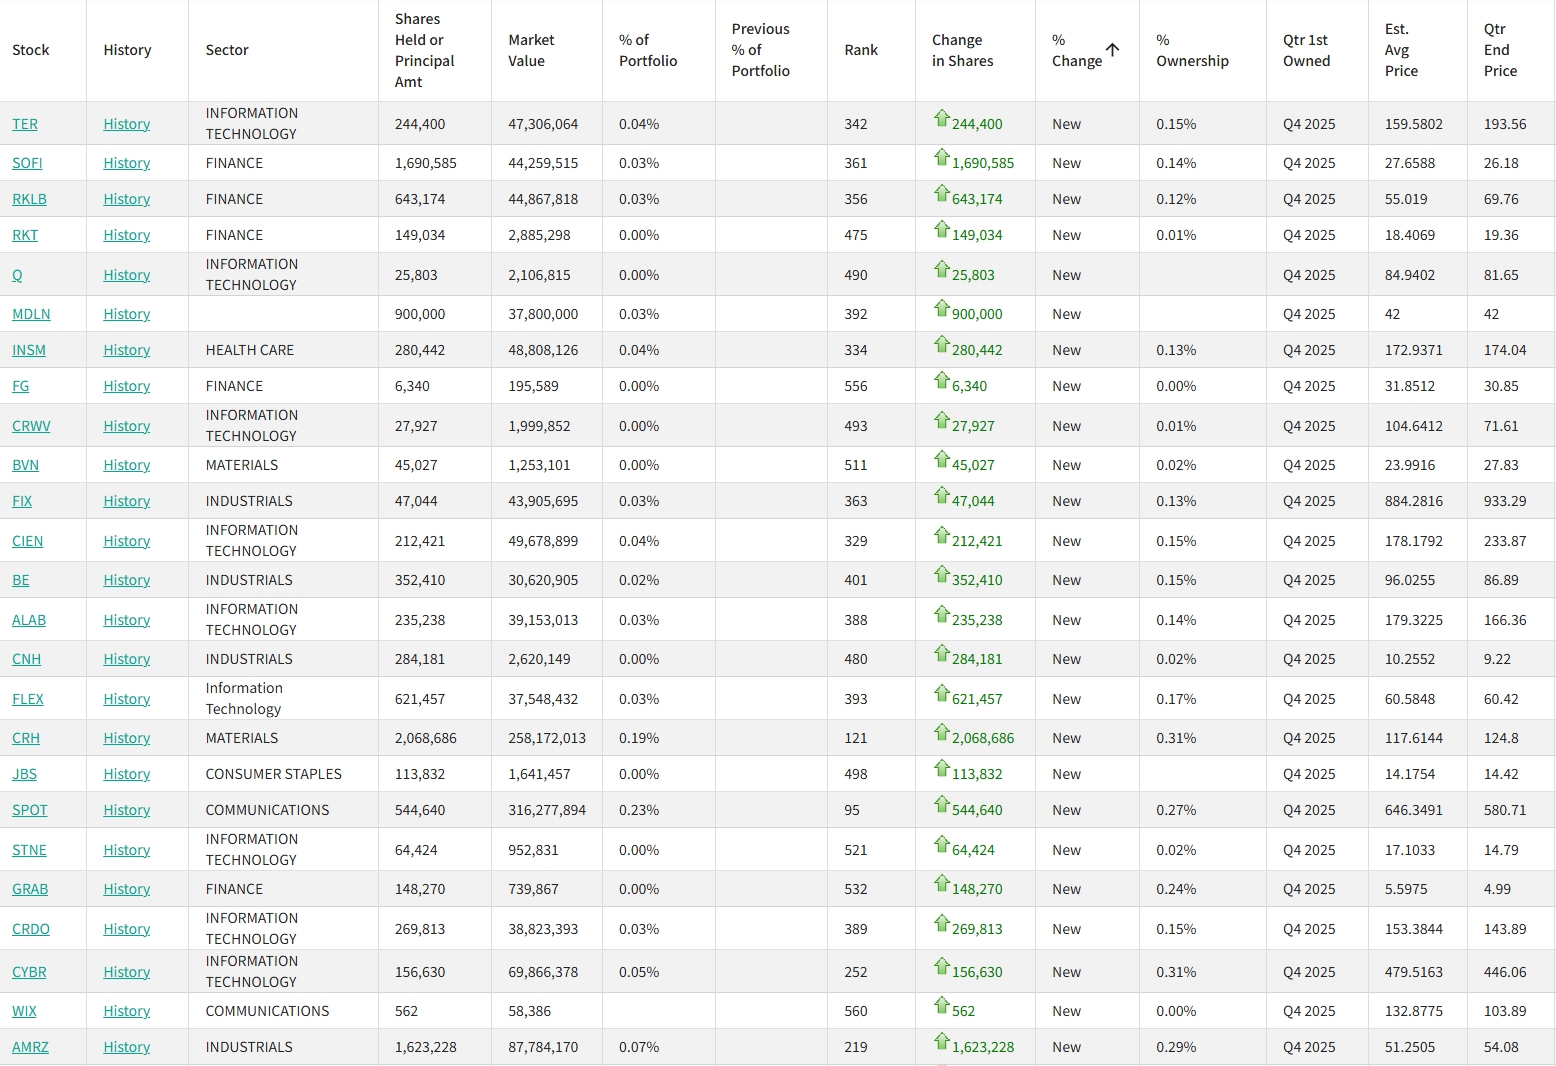Sort by the Sector column header
This screenshot has height=1066, width=1556.
tap(227, 50)
